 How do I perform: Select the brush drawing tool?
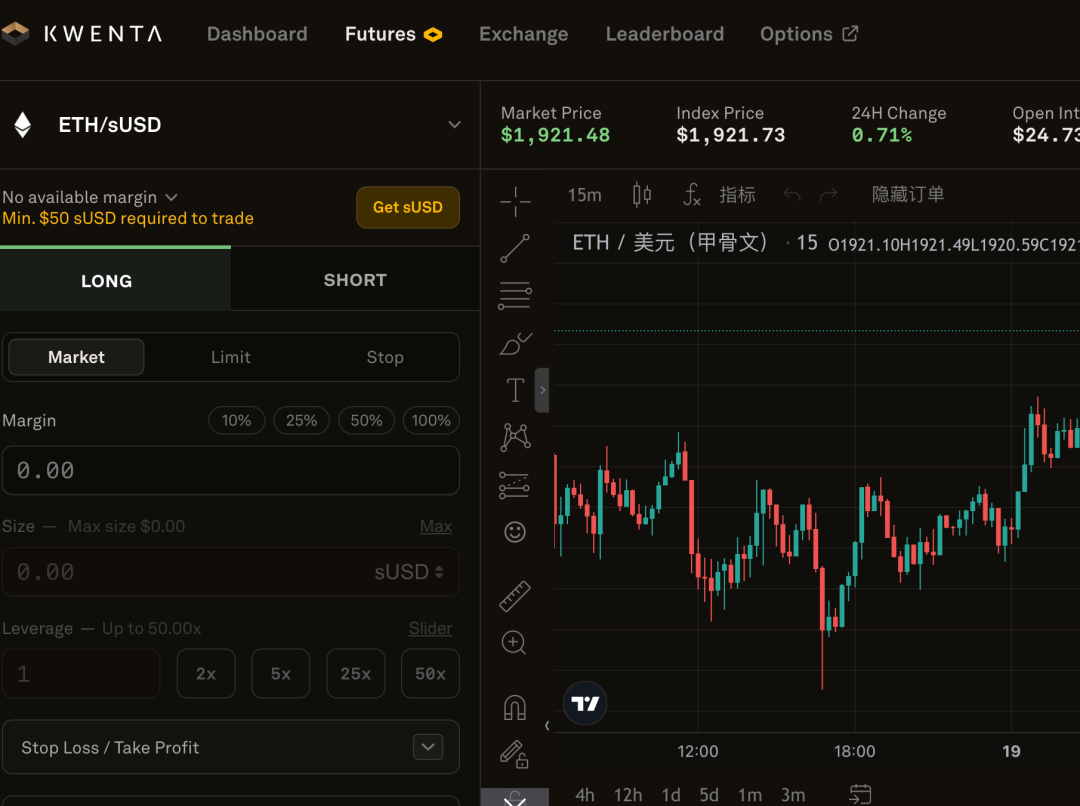(x=515, y=343)
